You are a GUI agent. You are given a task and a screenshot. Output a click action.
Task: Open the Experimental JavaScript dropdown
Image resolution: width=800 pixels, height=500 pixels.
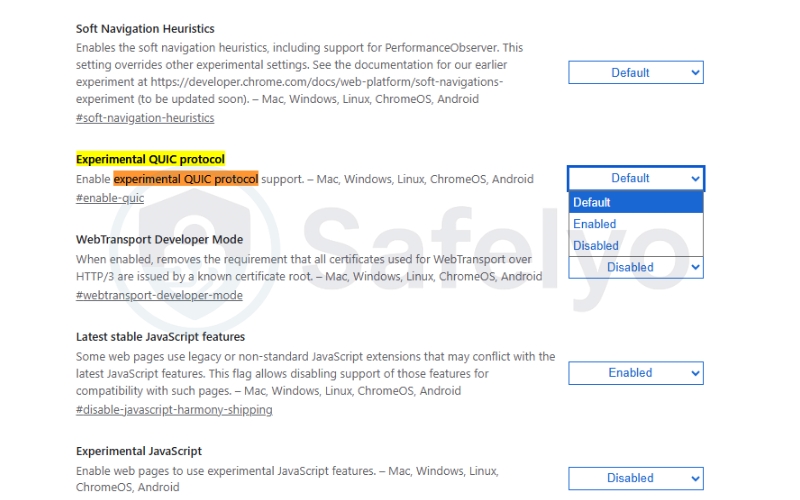(636, 478)
